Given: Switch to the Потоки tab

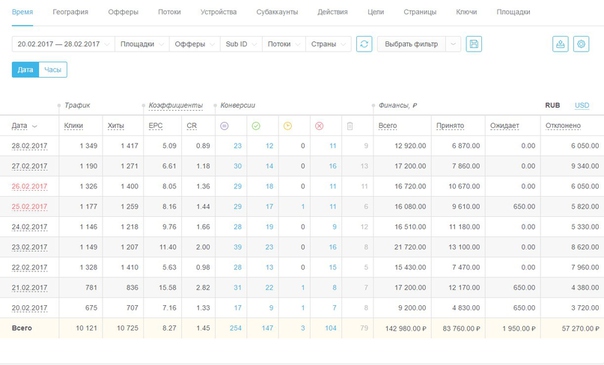Looking at the screenshot, I should [x=169, y=12].
